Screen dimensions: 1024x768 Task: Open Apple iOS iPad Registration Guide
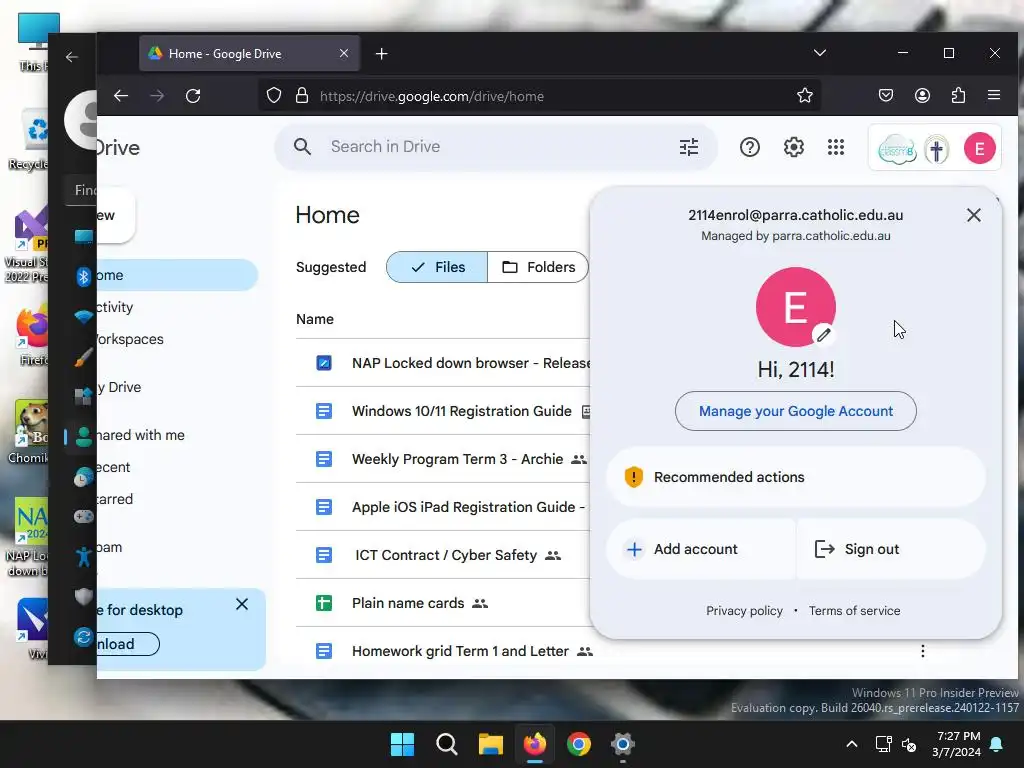pos(443,507)
